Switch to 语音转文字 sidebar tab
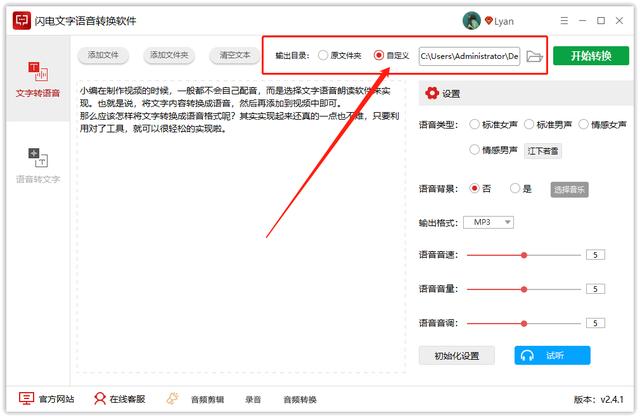Screen dimensions: 640x418 point(37,166)
